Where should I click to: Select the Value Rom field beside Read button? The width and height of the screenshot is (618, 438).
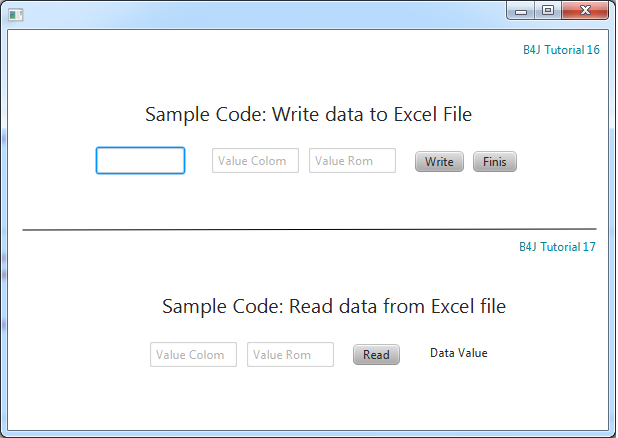click(x=290, y=355)
